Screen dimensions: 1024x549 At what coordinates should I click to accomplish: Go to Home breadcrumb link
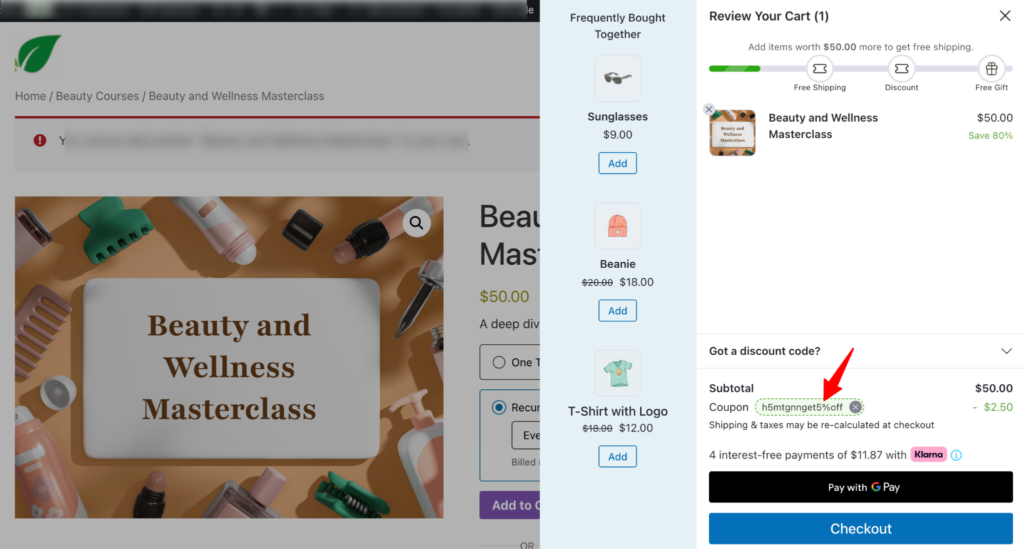(x=30, y=96)
